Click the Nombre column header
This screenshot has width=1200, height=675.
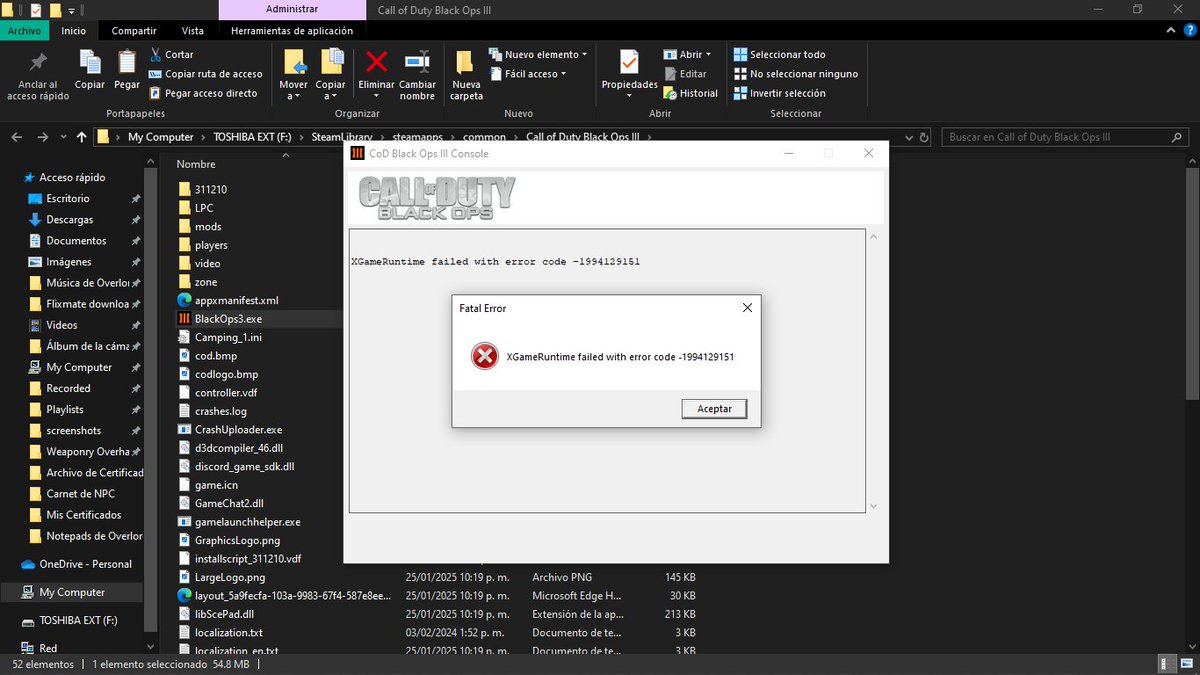[x=196, y=164]
